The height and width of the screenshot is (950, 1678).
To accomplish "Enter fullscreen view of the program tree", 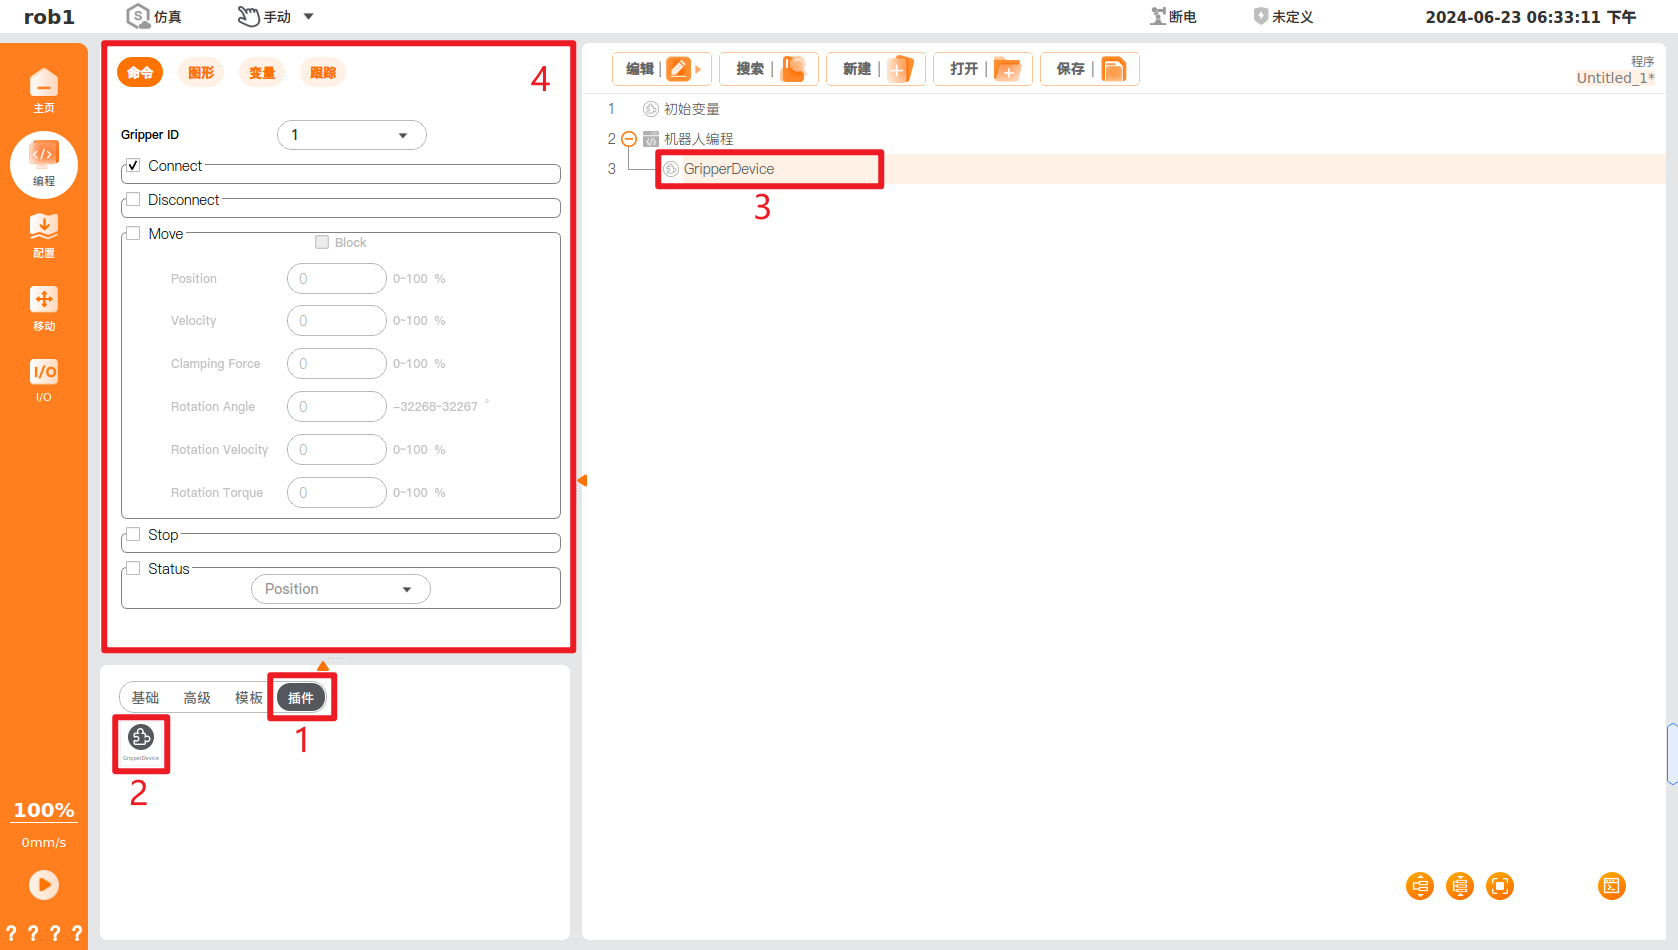I will (x=1499, y=885).
